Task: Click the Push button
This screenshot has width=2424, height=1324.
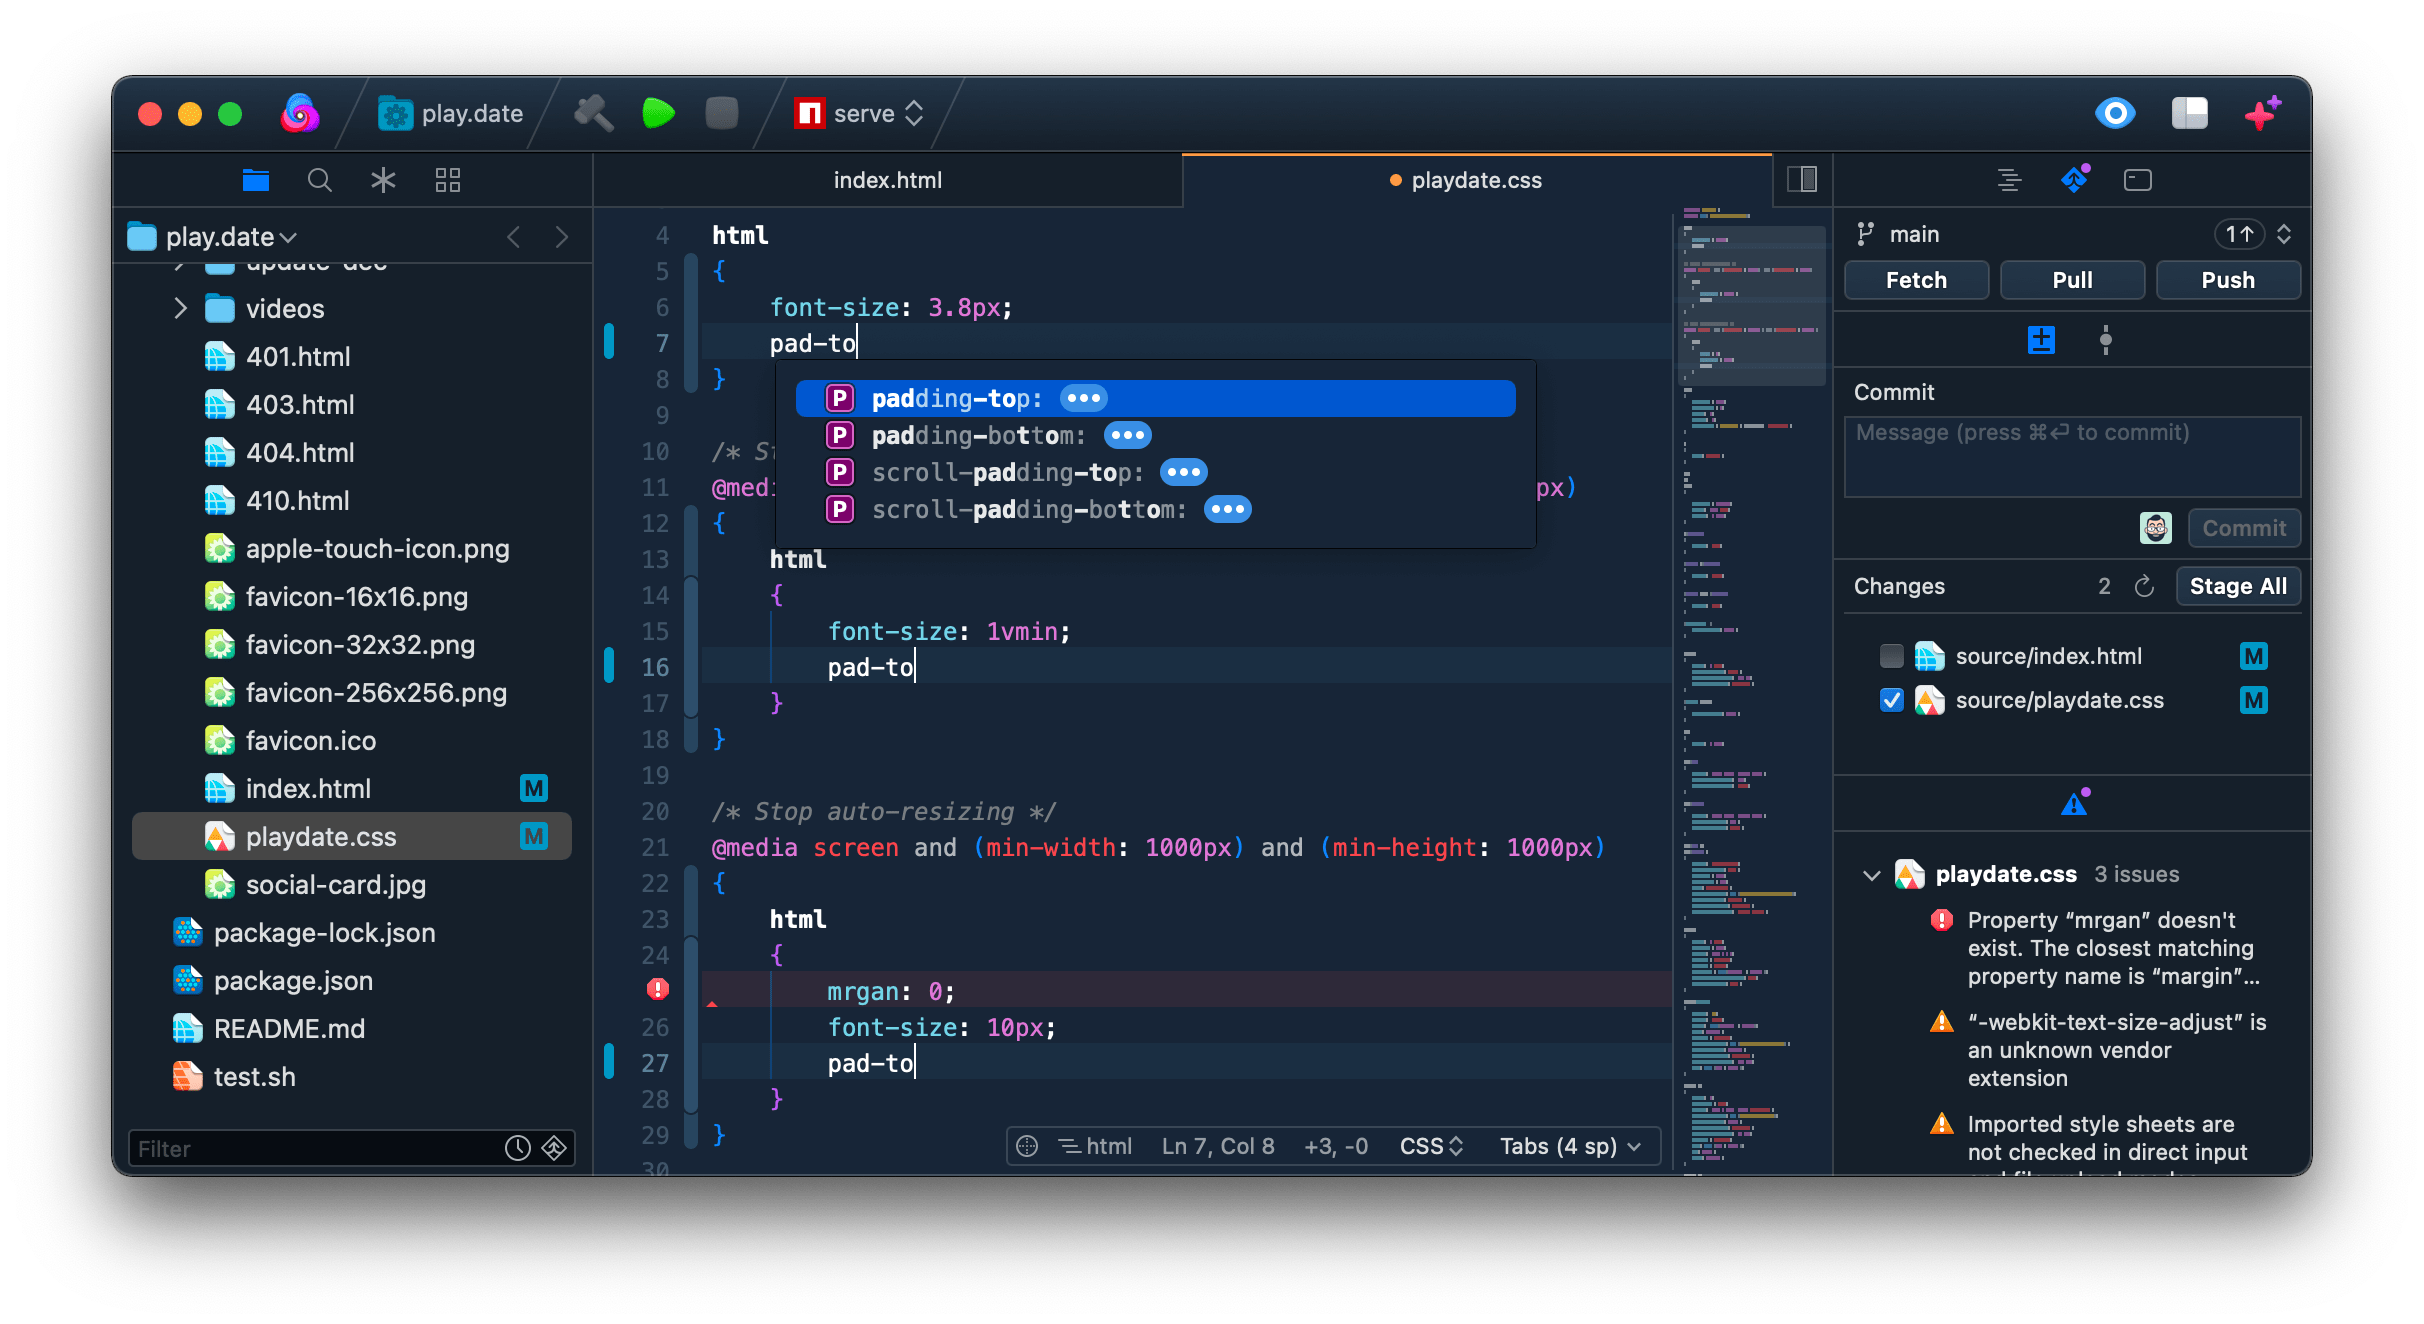Action: (2227, 280)
